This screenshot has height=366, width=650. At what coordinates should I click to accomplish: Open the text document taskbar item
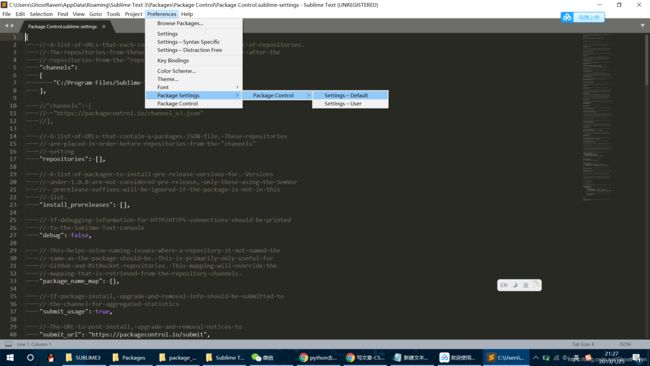click(411, 357)
